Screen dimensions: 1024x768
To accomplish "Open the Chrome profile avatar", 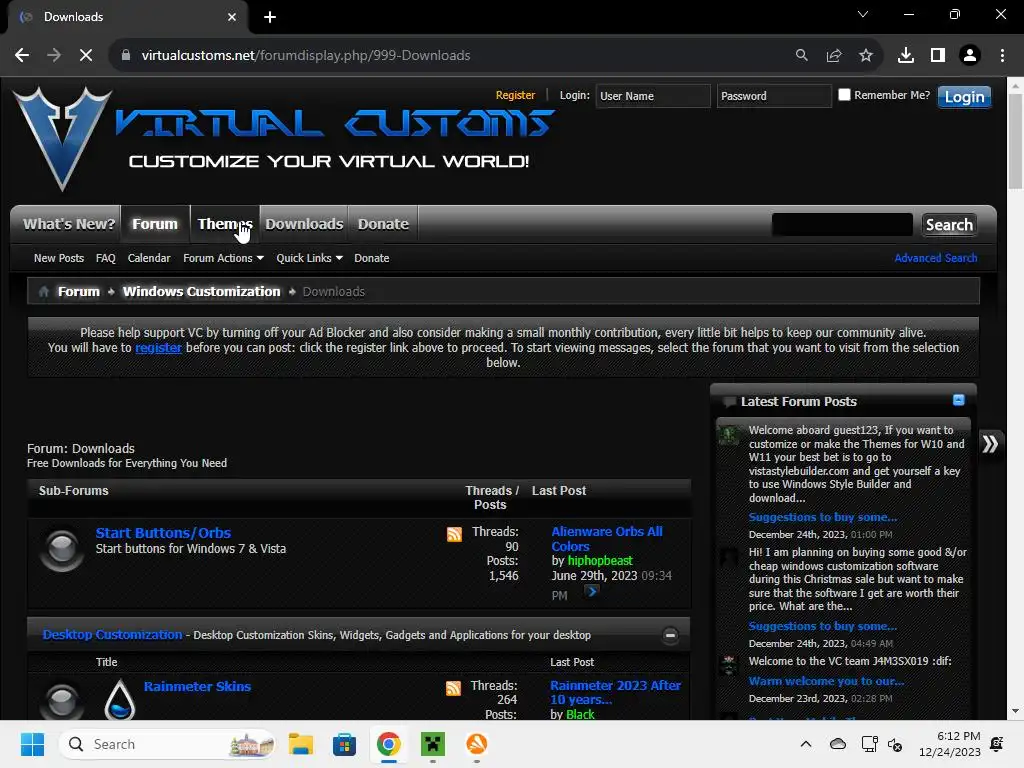I will [x=970, y=56].
